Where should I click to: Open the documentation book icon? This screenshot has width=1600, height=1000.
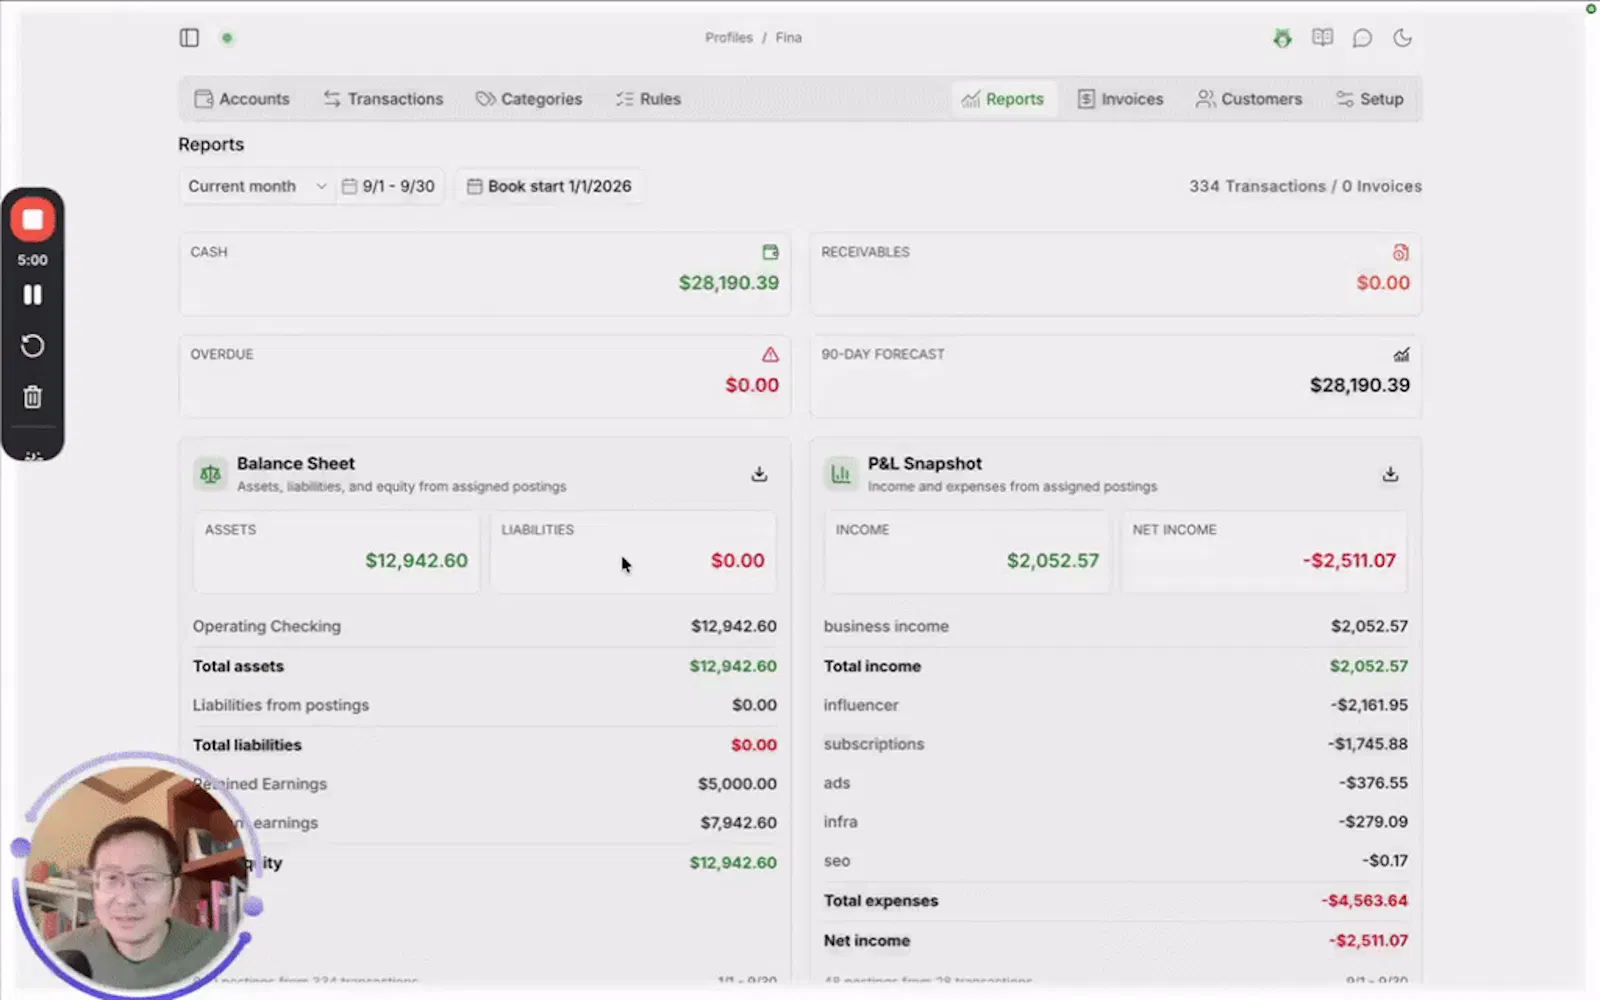pyautogui.click(x=1322, y=38)
